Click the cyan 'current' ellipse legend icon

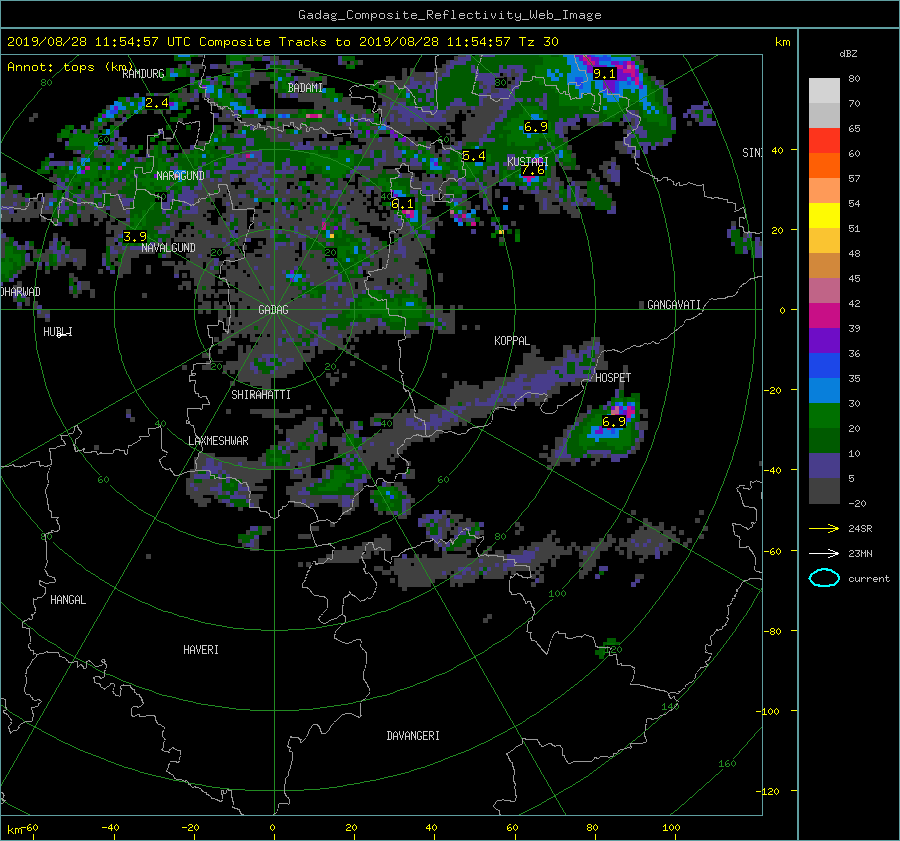pos(824,578)
